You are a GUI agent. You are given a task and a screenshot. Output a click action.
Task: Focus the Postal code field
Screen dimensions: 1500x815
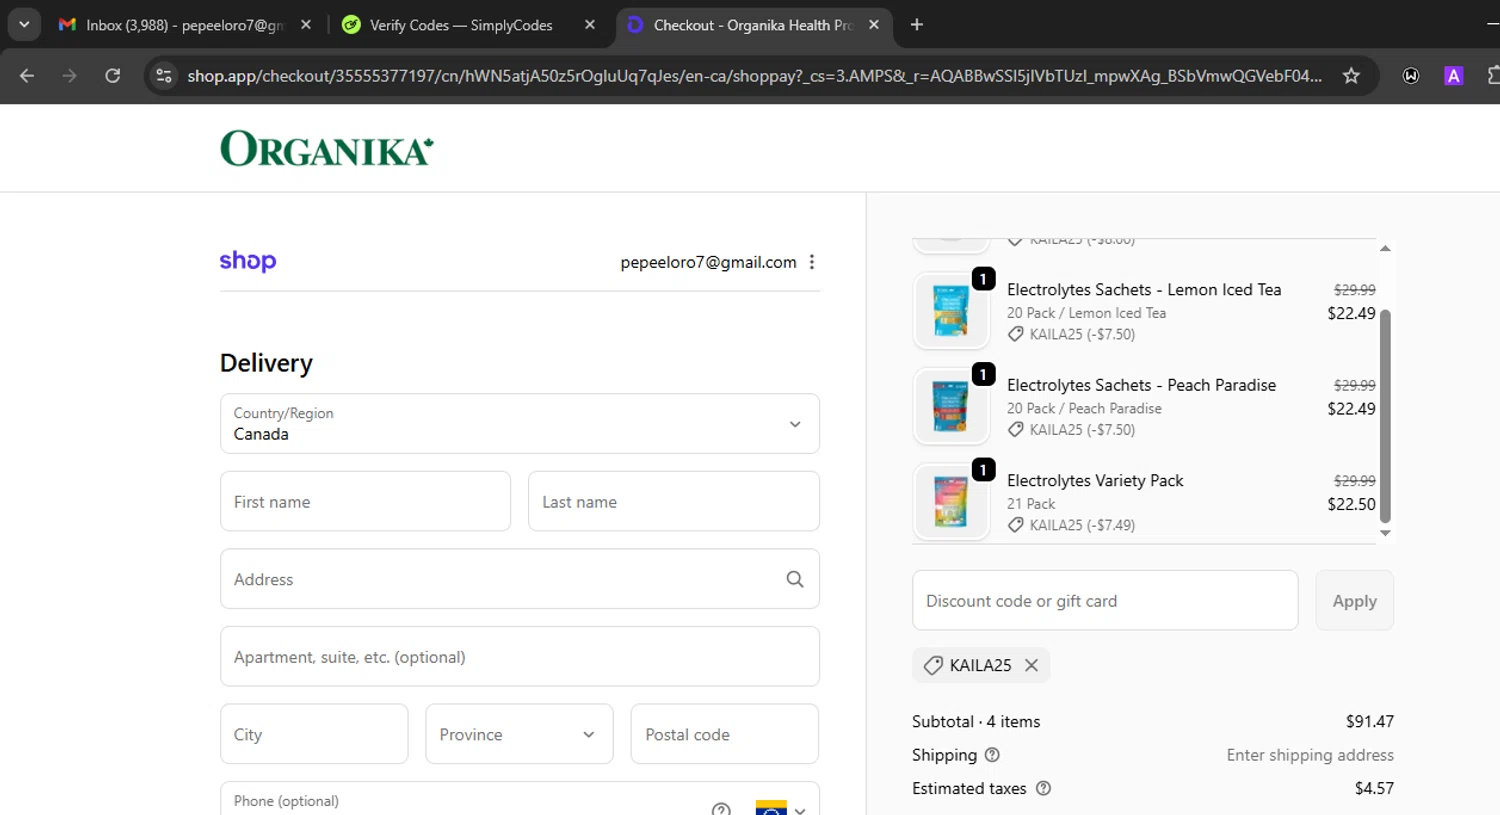click(725, 734)
